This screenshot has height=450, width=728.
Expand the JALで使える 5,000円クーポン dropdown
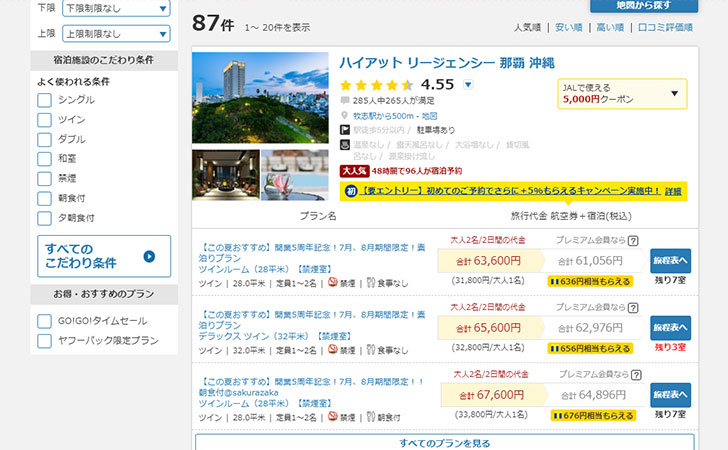[622, 94]
